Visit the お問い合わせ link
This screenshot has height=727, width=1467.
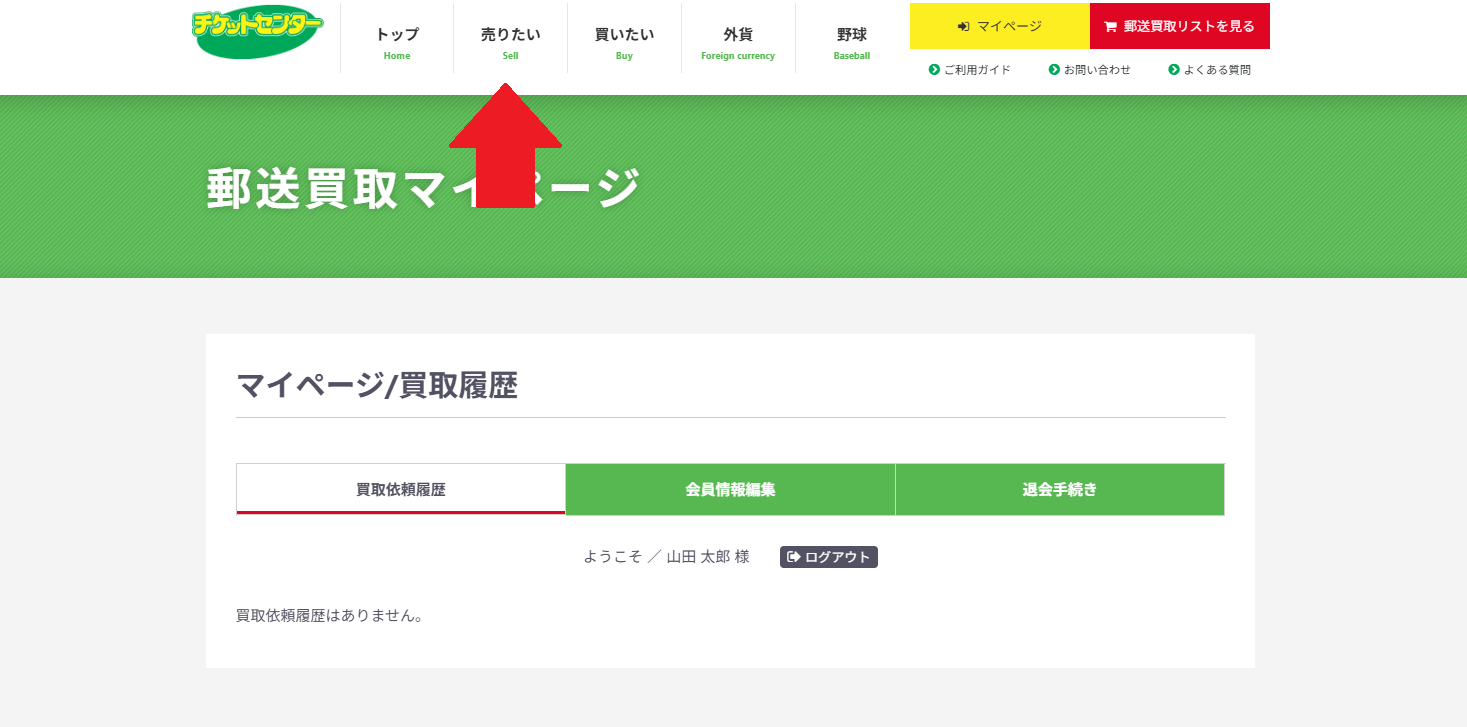[x=1090, y=70]
